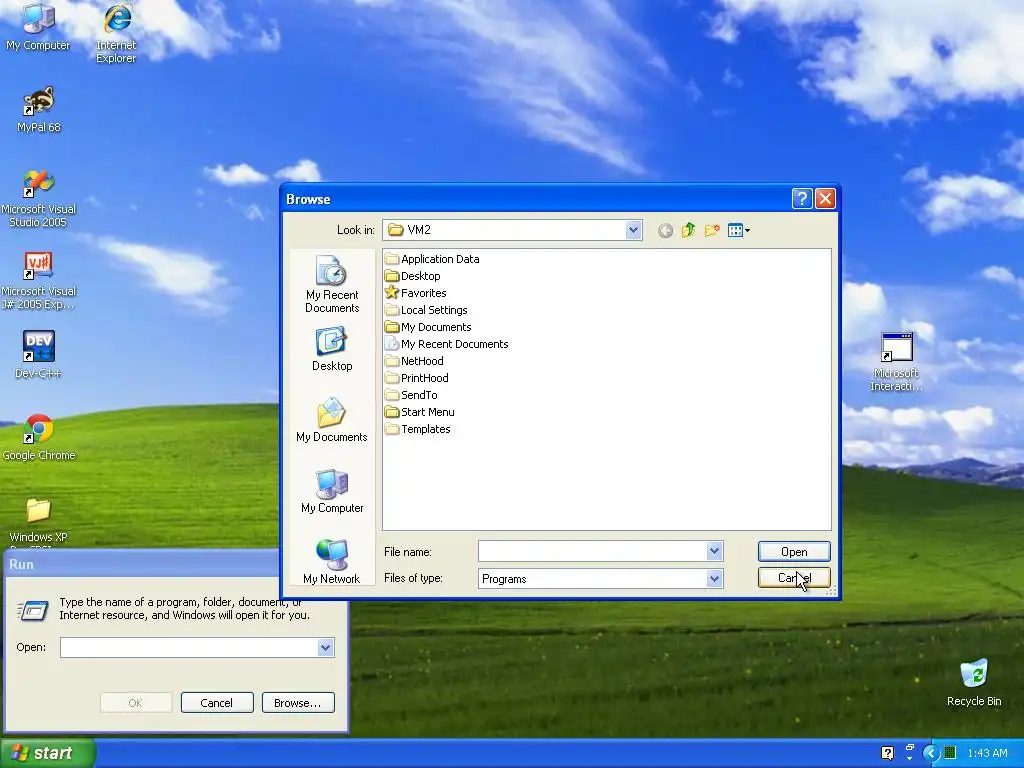Select the Favorites folder

416,293
